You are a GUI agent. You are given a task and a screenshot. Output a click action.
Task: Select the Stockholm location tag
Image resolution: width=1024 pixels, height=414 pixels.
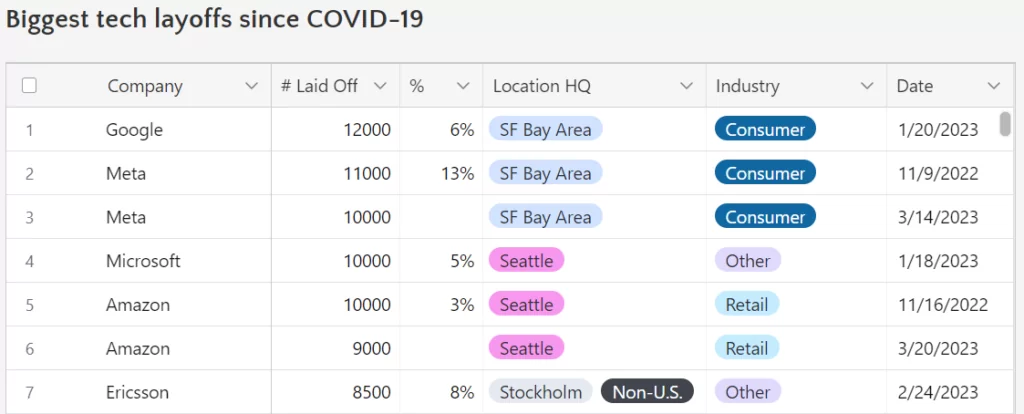tap(541, 392)
